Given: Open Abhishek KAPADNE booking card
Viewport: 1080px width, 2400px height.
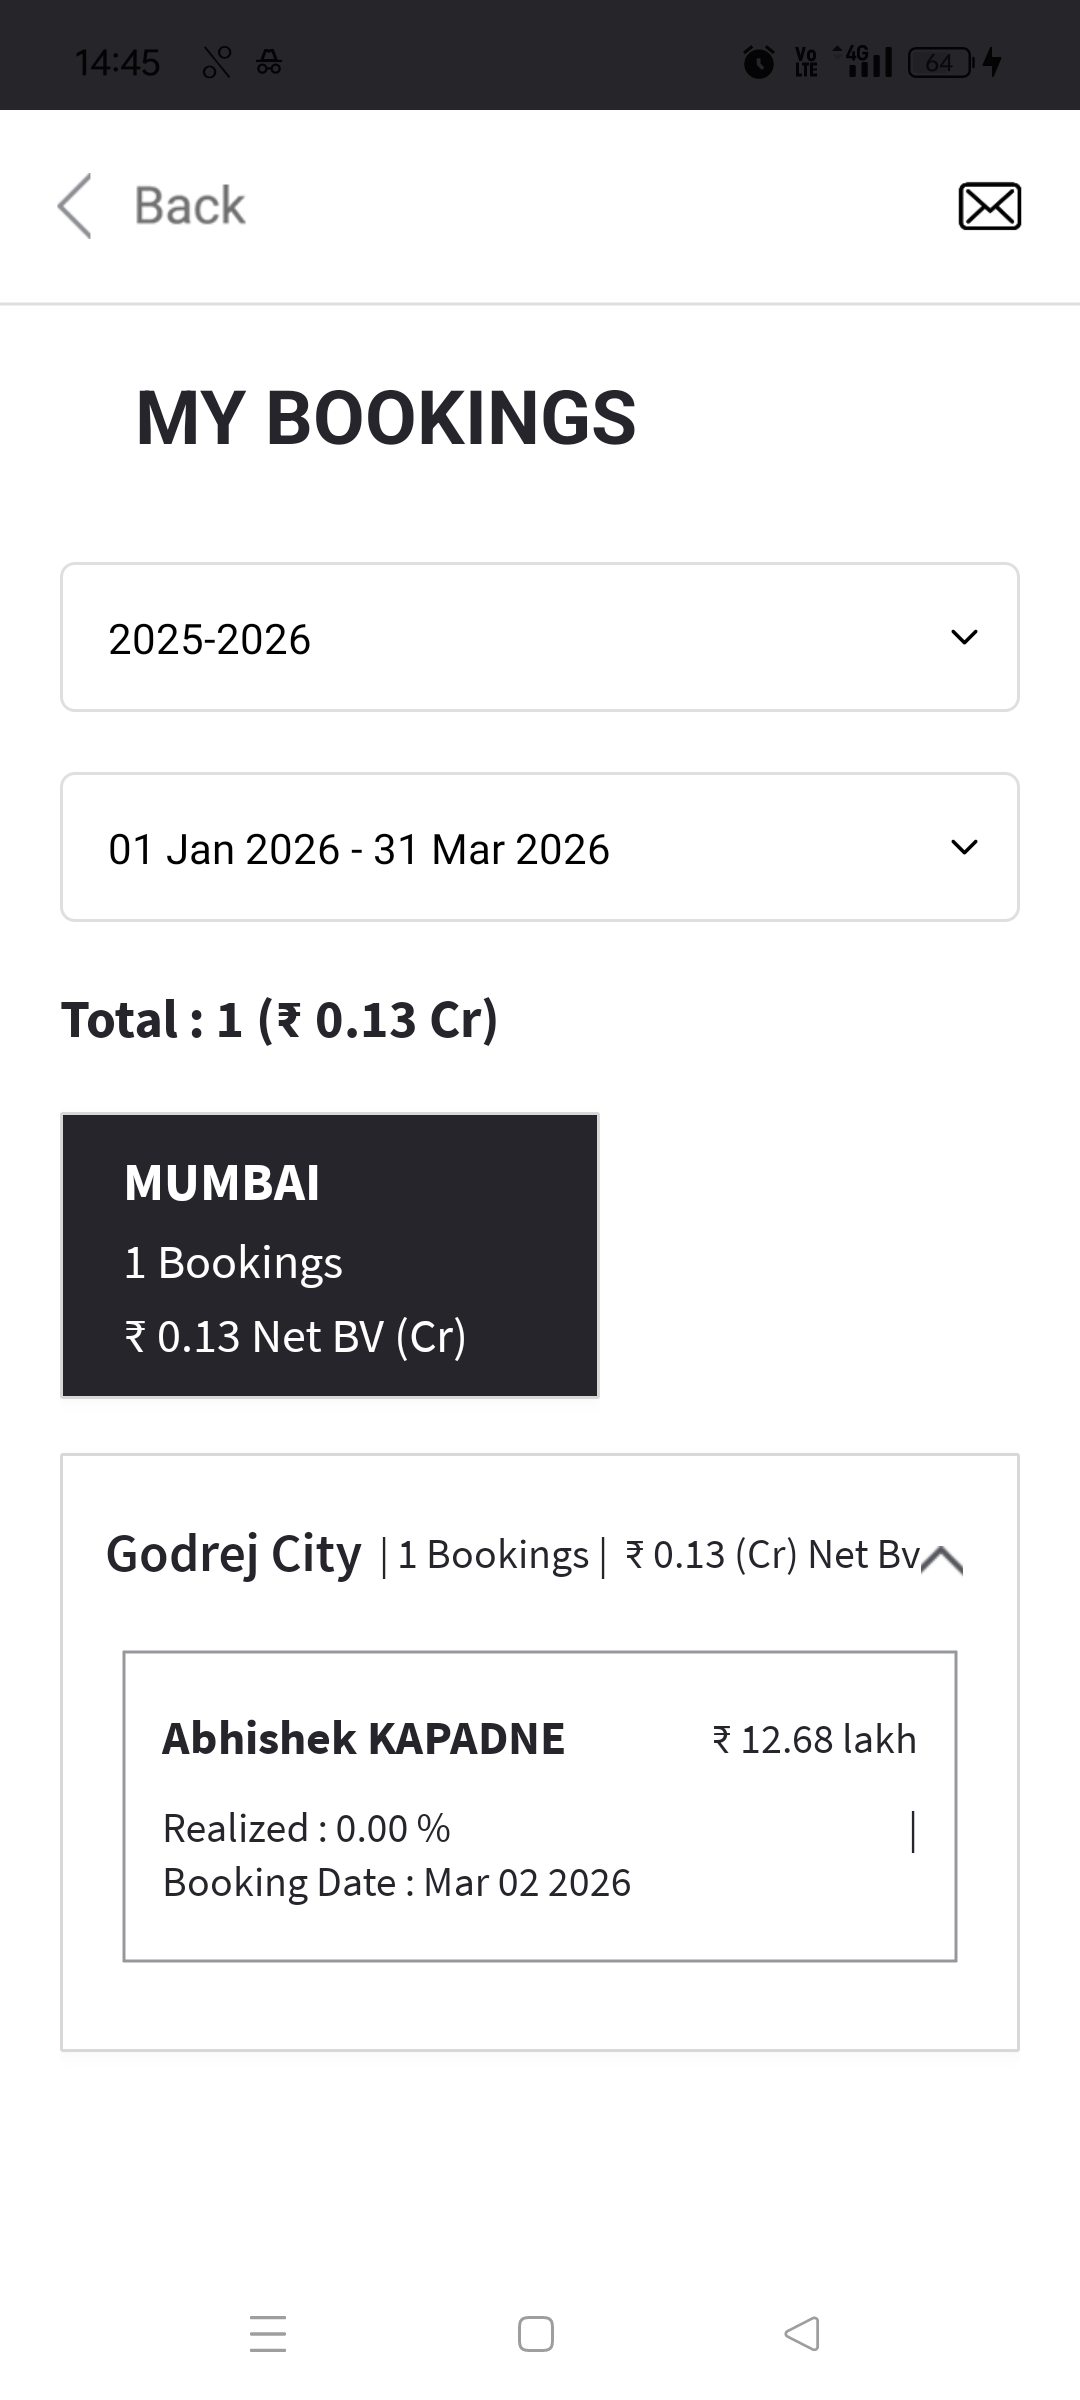Looking at the screenshot, I should coord(540,1806).
